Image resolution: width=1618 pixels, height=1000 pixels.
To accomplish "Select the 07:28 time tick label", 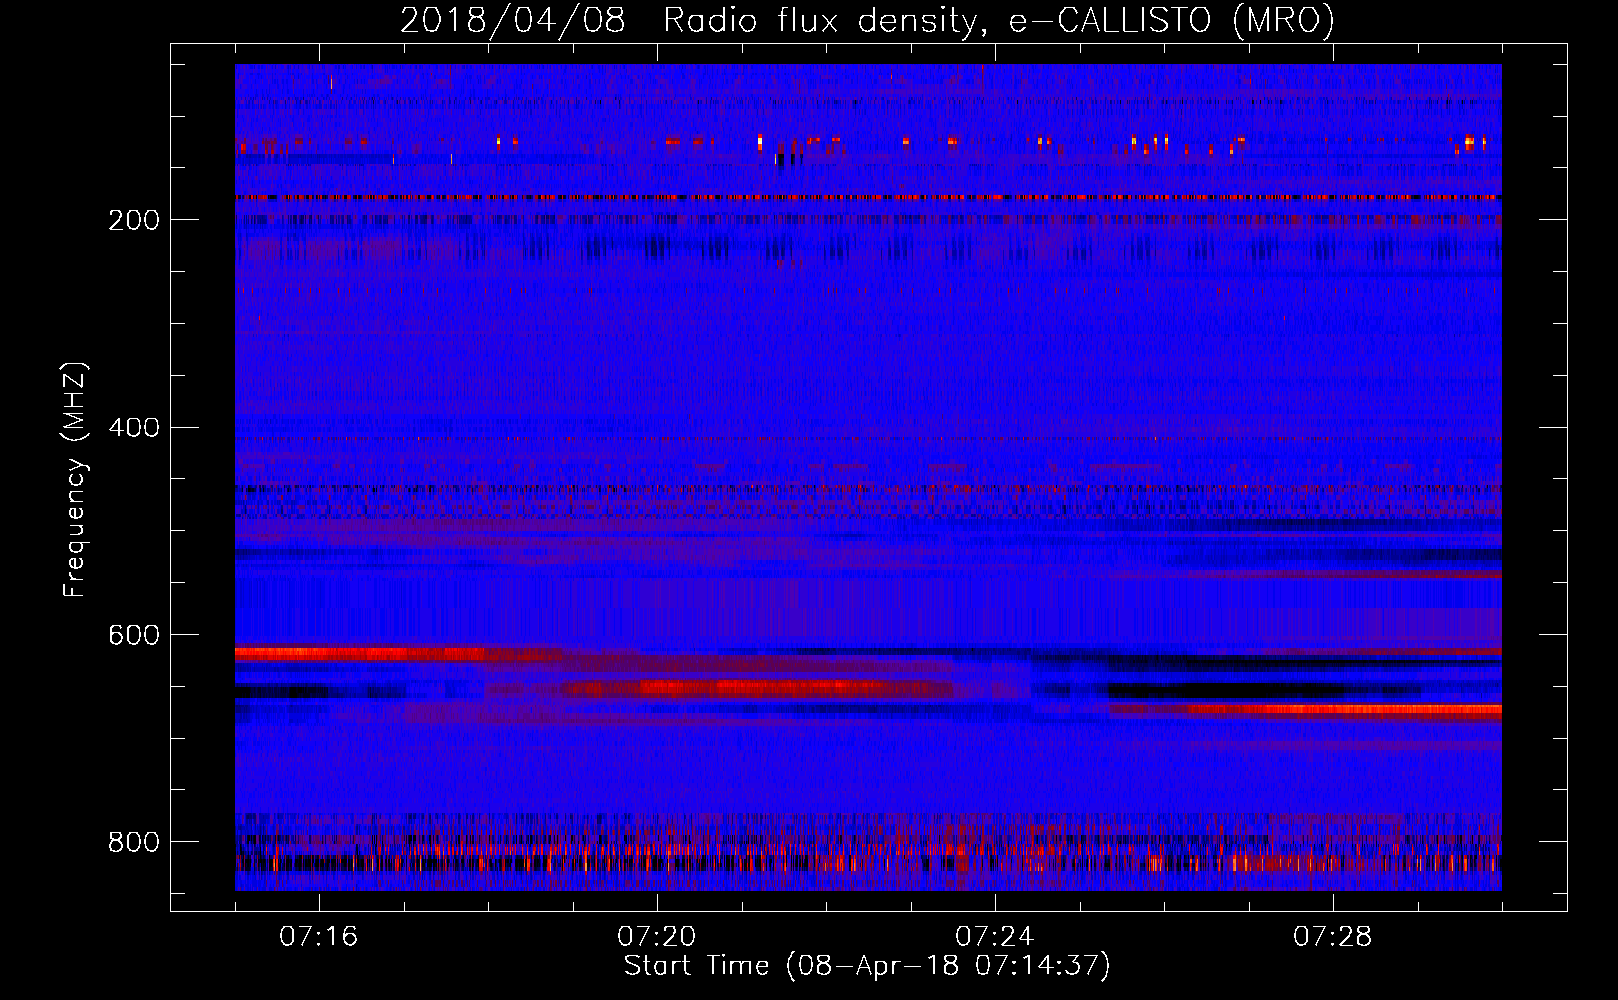I will click(x=1332, y=937).
